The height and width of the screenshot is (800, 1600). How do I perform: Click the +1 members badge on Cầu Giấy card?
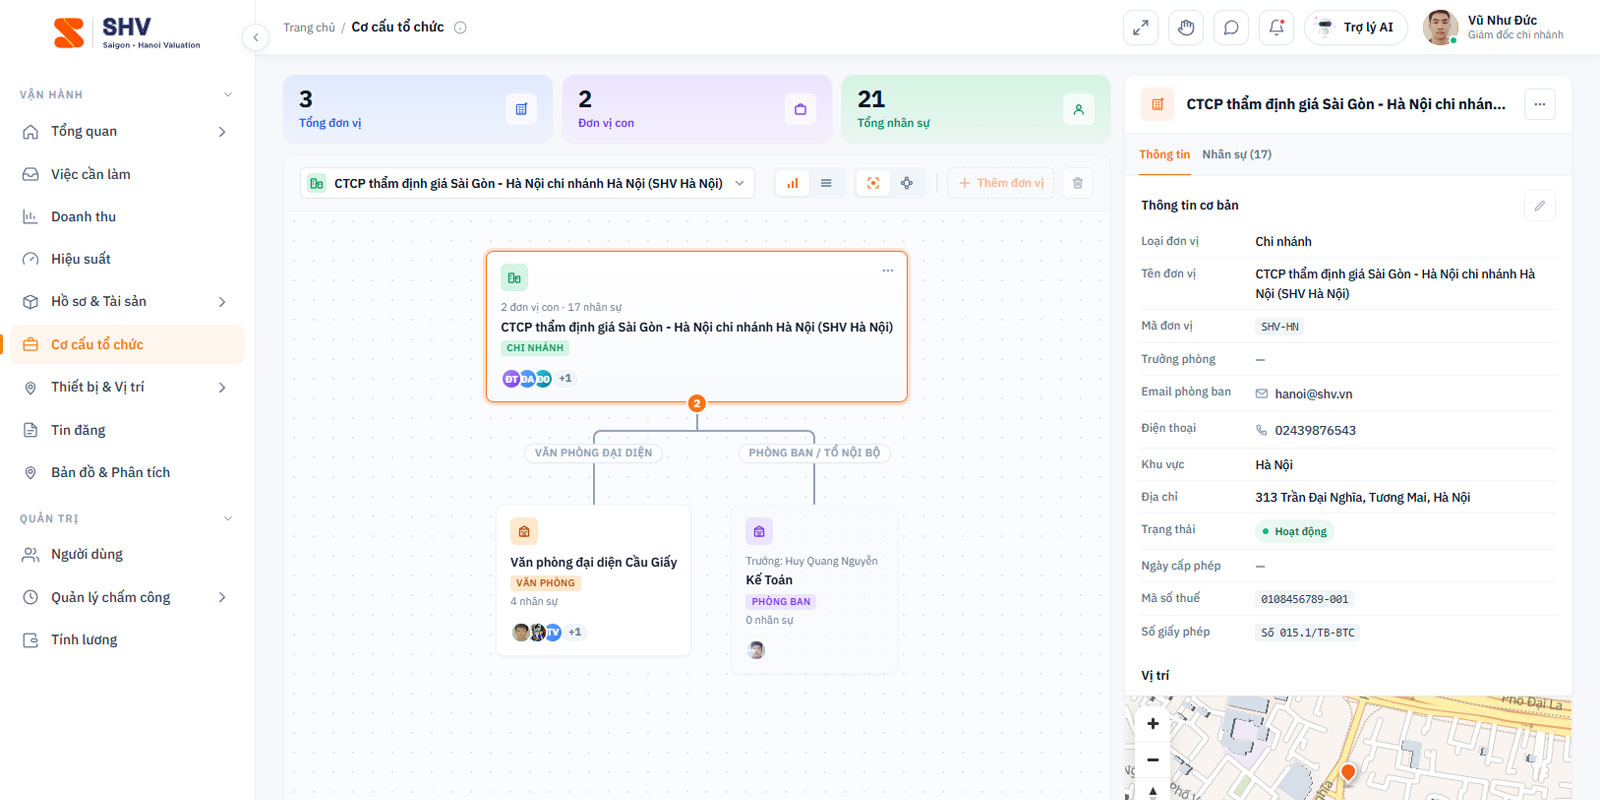pyautogui.click(x=575, y=632)
